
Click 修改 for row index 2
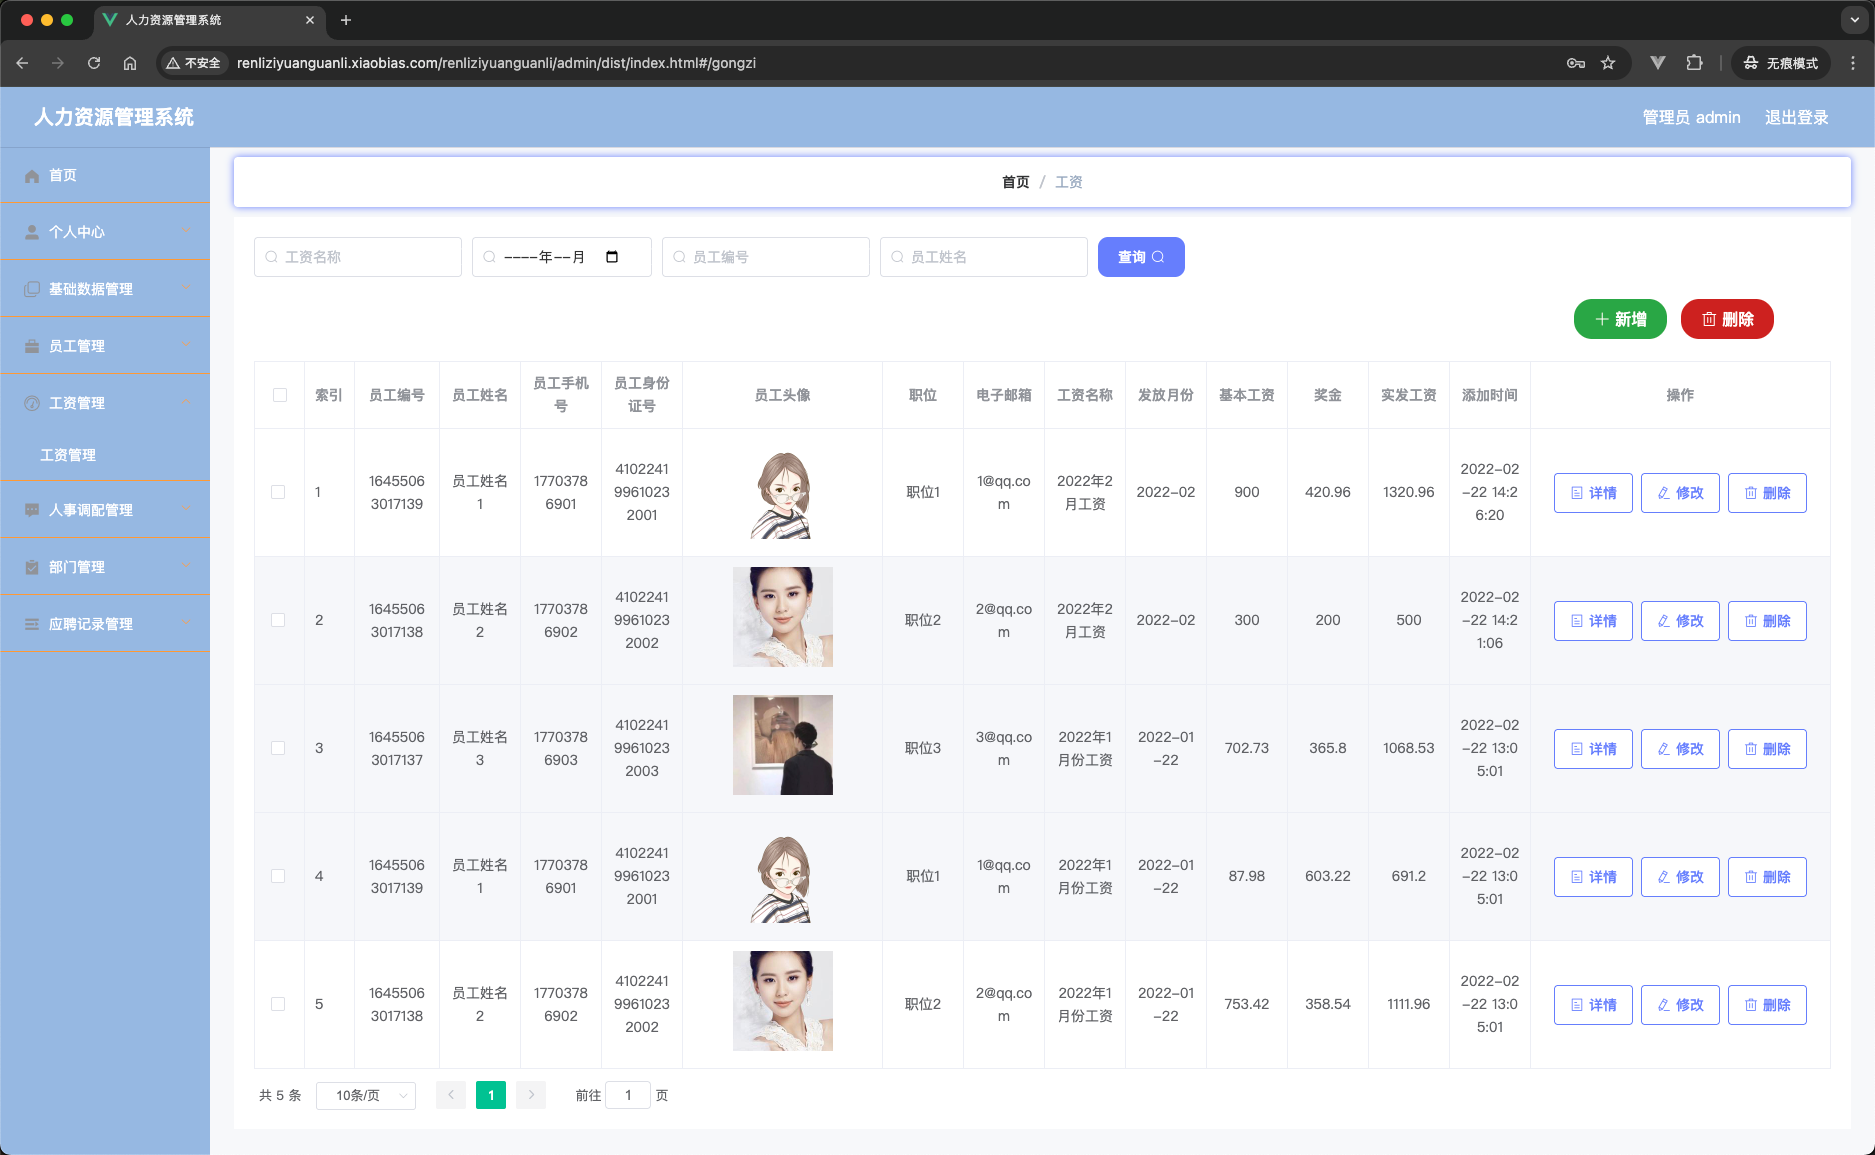[x=1680, y=621]
